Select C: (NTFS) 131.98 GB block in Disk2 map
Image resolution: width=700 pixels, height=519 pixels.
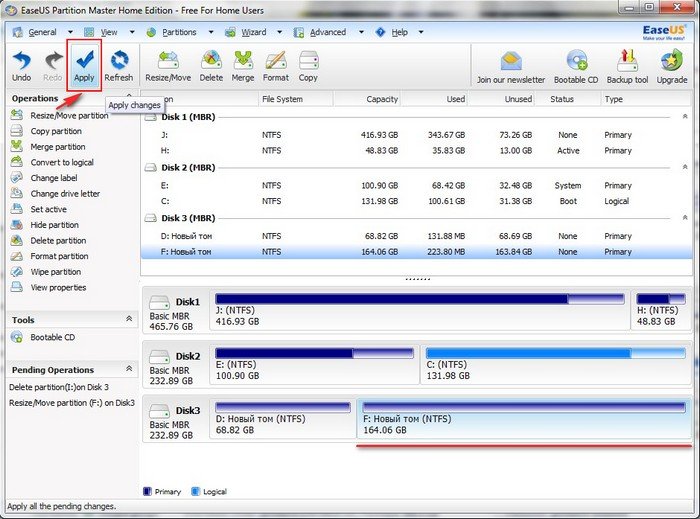coord(555,365)
